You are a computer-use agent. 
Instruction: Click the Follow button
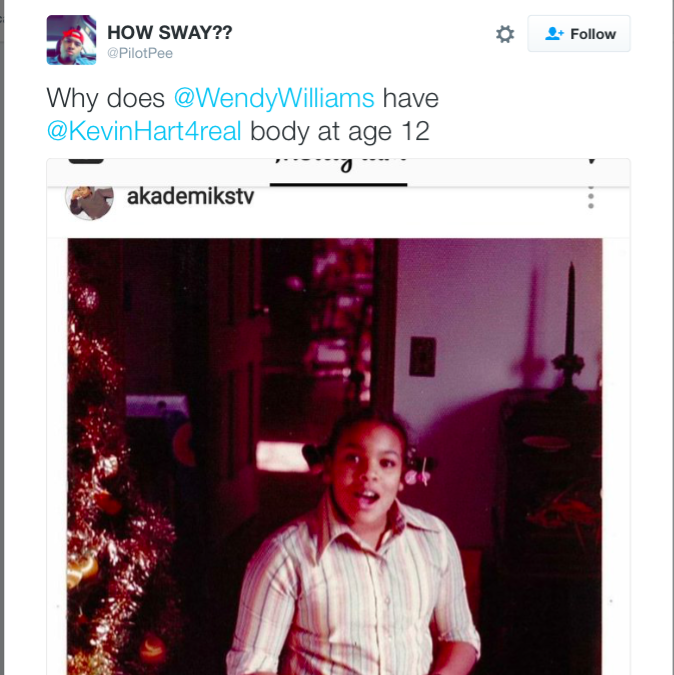point(579,34)
